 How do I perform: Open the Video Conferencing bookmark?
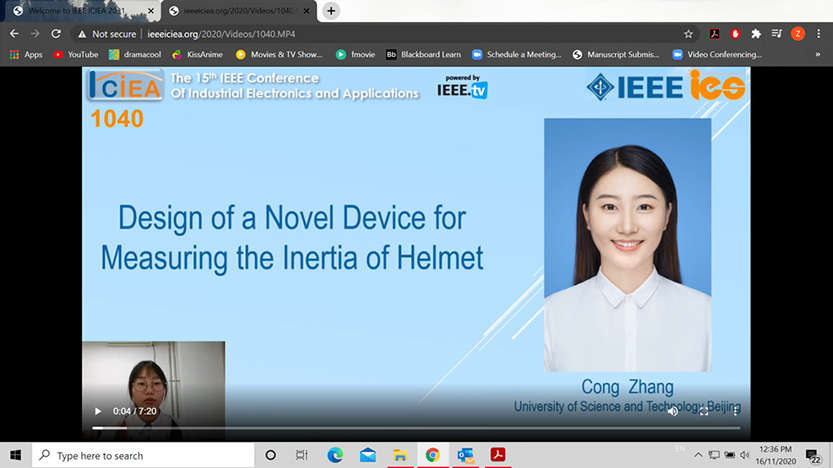click(717, 54)
